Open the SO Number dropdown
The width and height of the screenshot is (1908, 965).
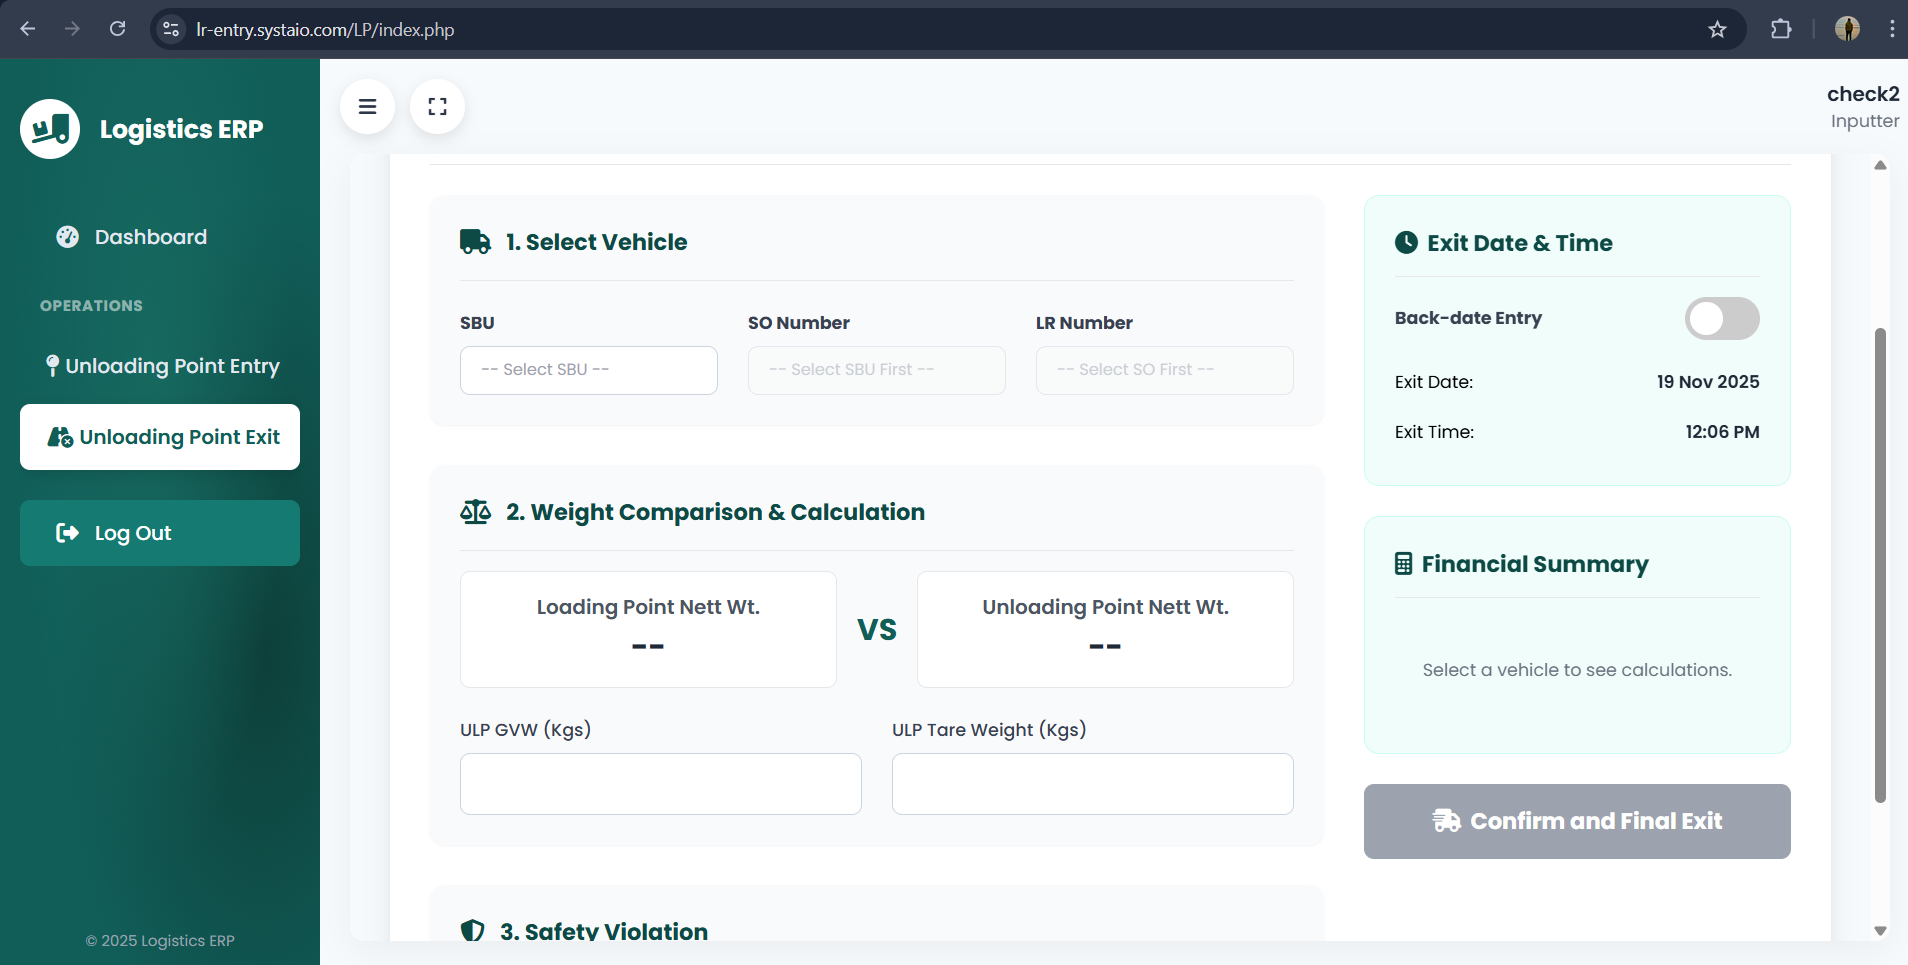coord(876,370)
